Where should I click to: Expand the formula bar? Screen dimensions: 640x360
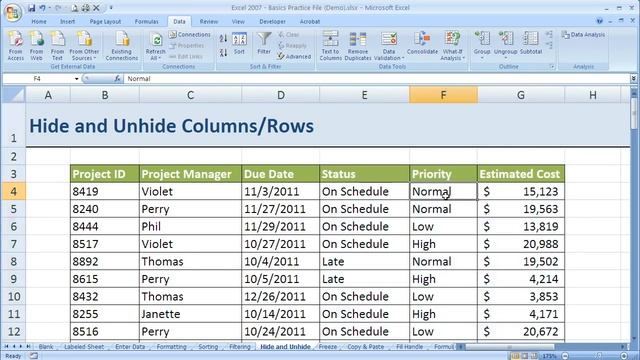[633, 78]
